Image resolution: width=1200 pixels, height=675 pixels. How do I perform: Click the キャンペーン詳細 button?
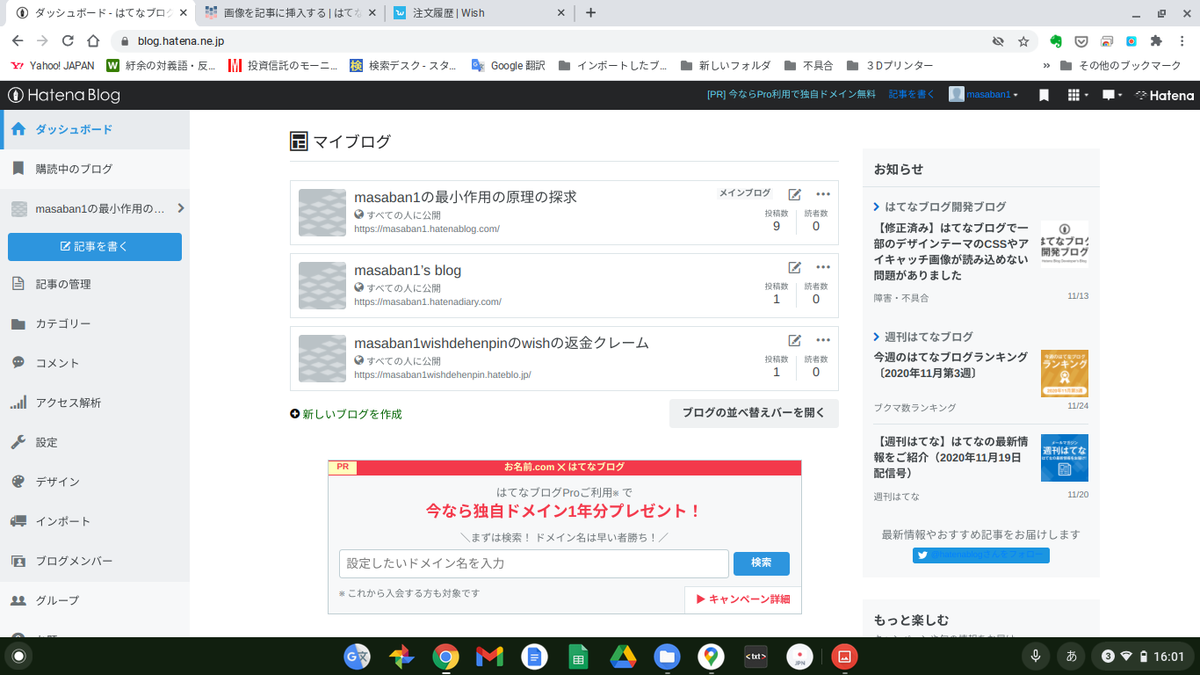click(743, 599)
